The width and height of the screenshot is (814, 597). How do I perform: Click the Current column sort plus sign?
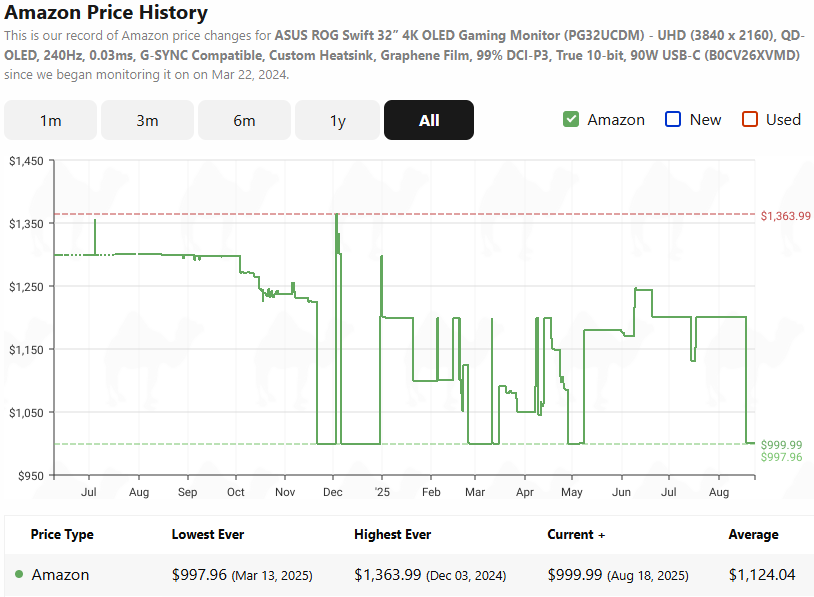pos(601,535)
